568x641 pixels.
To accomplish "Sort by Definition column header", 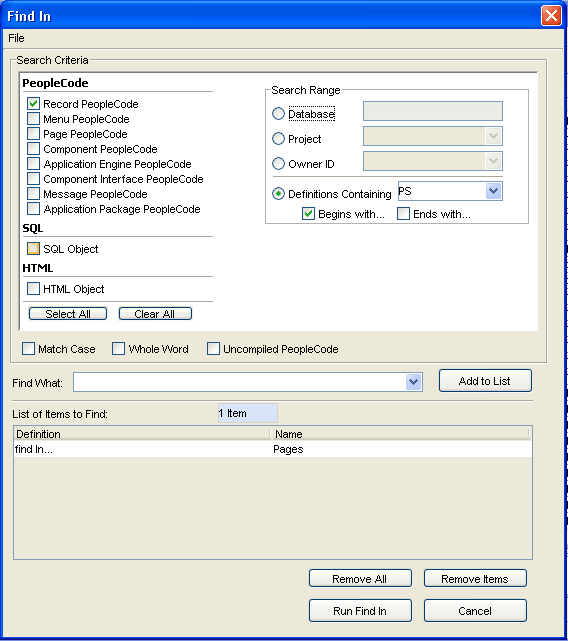I will point(142,434).
